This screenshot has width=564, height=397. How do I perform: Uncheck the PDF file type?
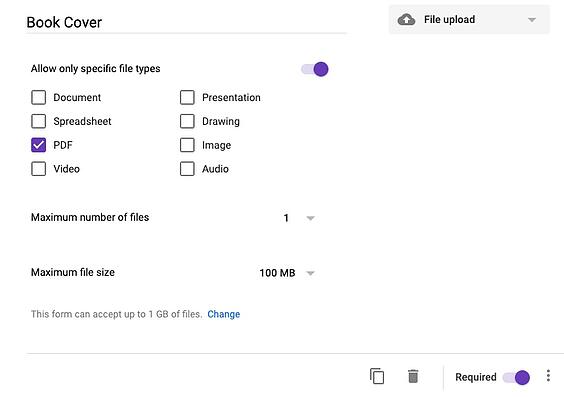click(38, 145)
